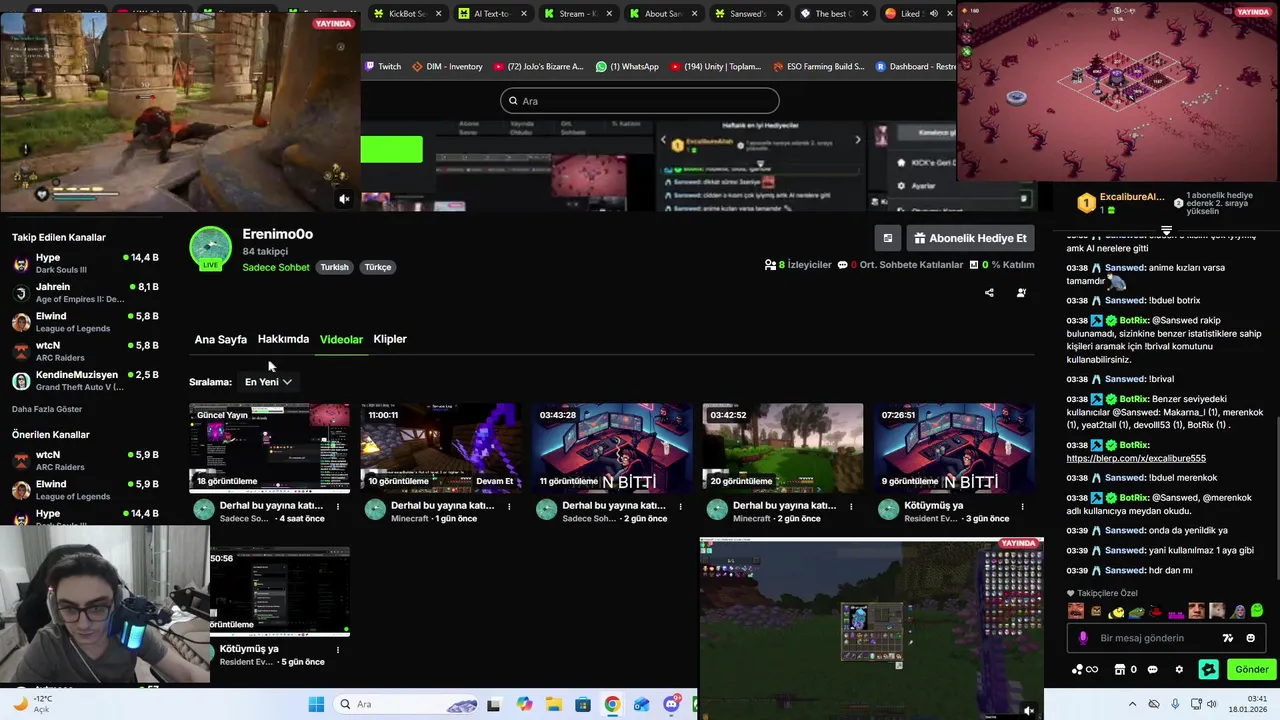Click the Turkish tag
1280x720 pixels.
click(334, 267)
